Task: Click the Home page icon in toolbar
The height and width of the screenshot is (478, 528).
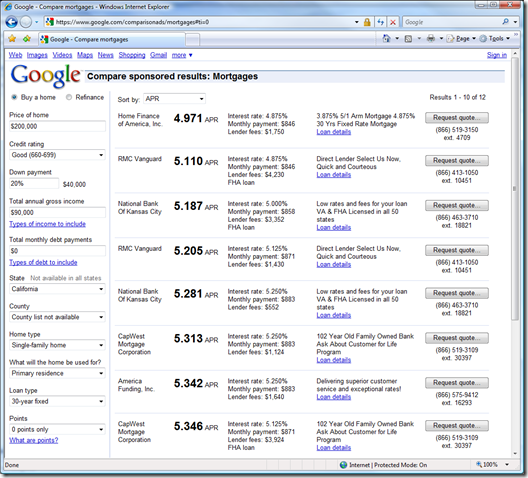Action: point(387,38)
